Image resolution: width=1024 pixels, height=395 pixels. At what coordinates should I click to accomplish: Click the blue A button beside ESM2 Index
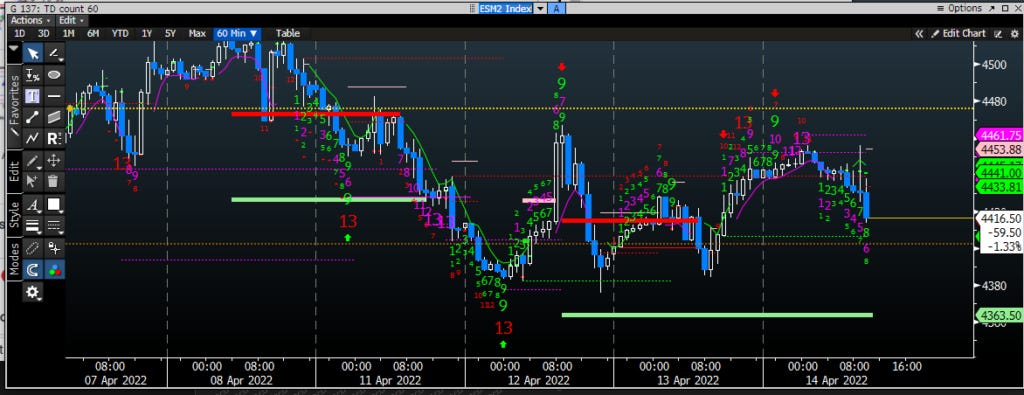click(556, 8)
